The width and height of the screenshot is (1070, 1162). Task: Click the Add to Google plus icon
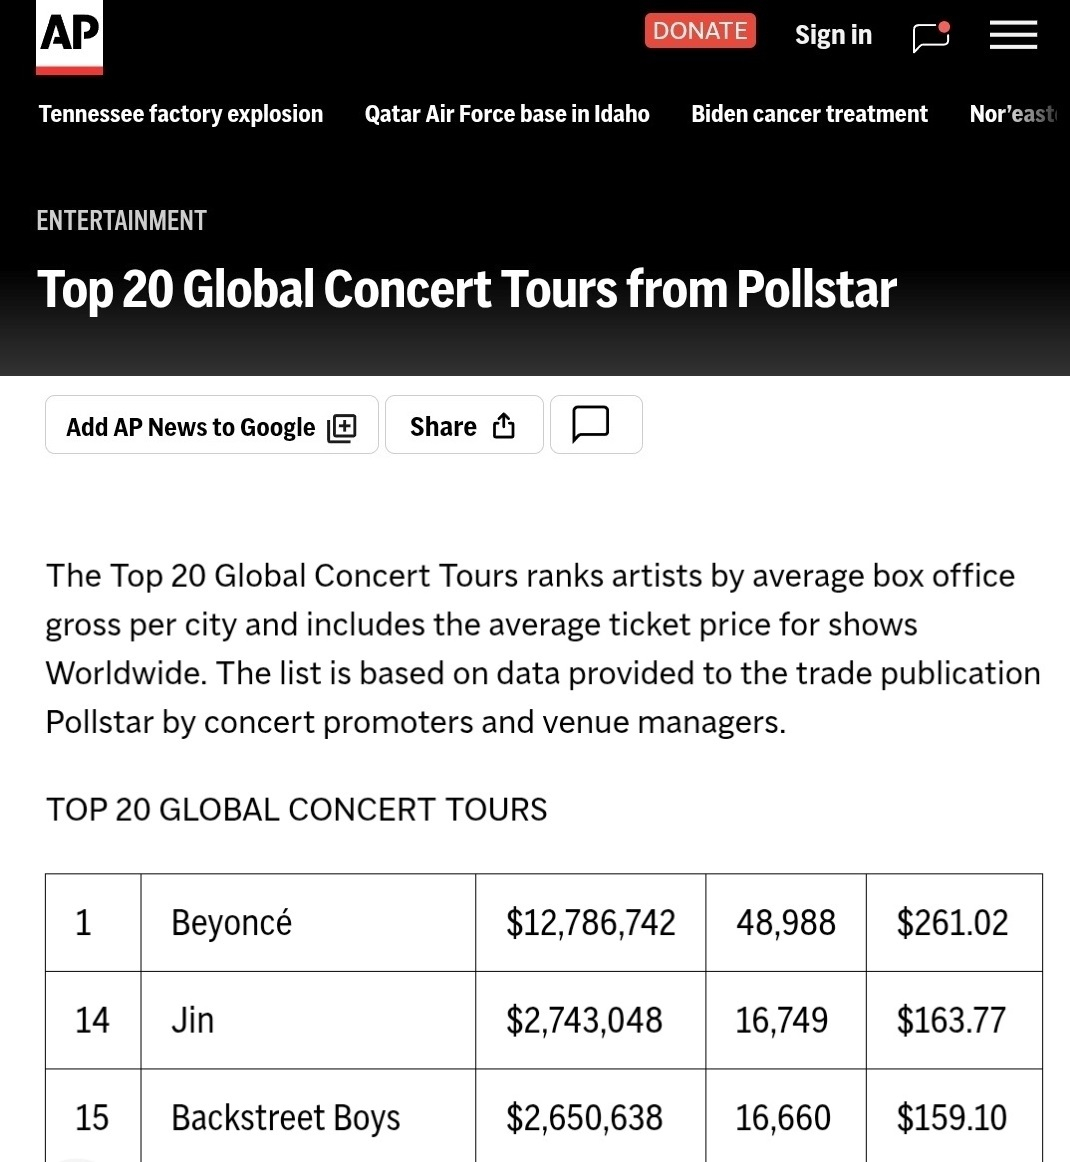[x=342, y=427]
